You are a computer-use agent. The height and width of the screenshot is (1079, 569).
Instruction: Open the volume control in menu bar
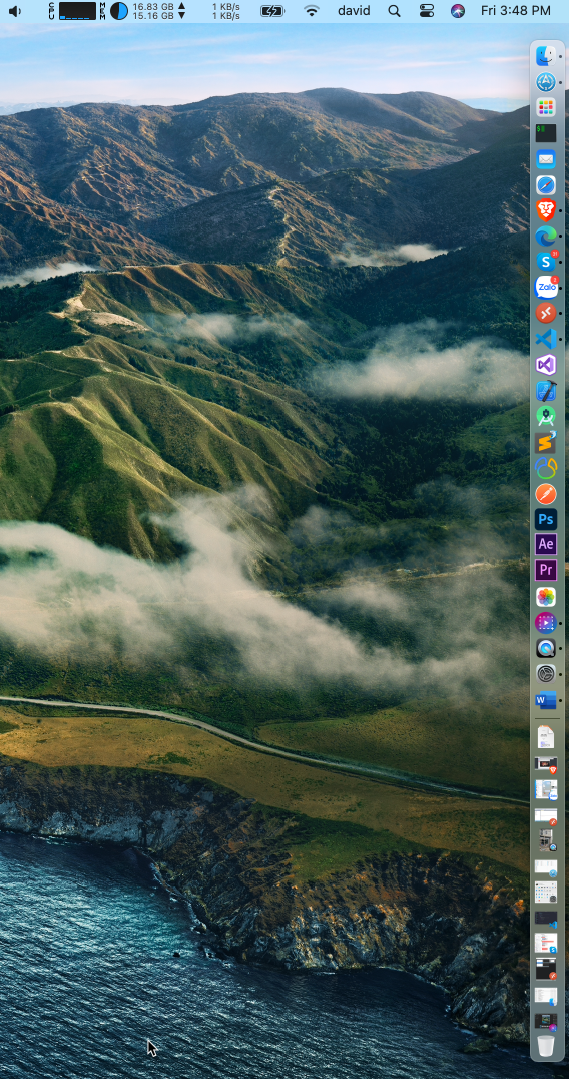[x=14, y=11]
